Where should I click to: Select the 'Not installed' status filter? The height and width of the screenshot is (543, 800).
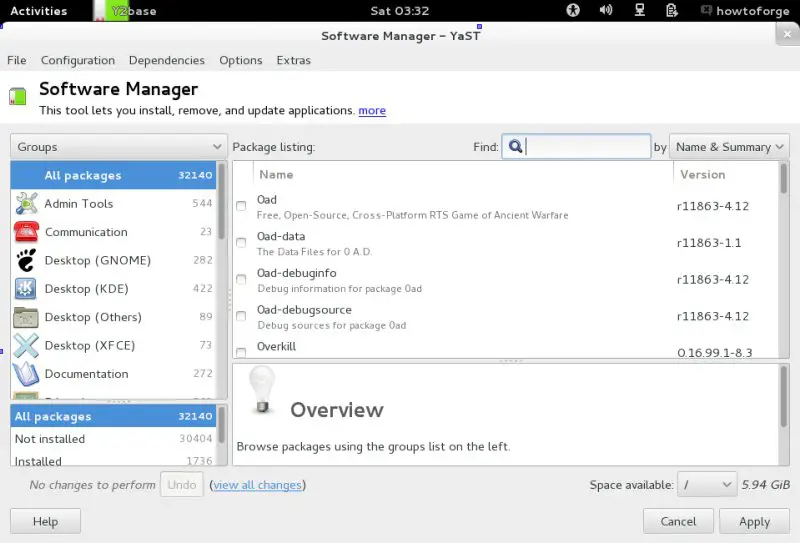click(113, 438)
